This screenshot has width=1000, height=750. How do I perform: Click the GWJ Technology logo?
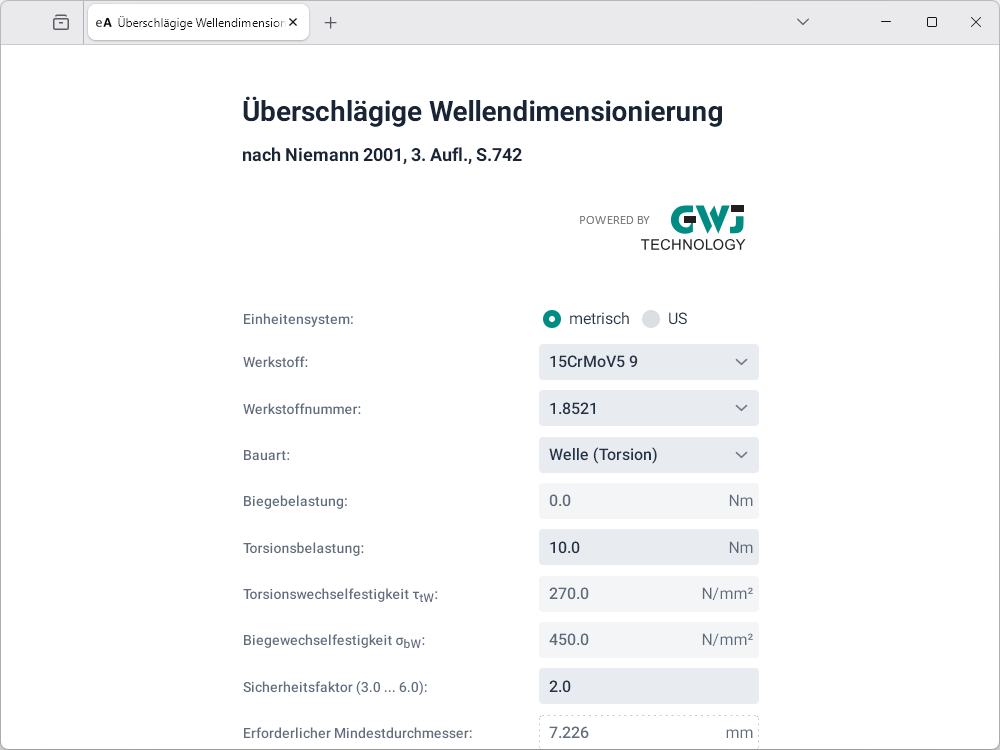(x=693, y=228)
